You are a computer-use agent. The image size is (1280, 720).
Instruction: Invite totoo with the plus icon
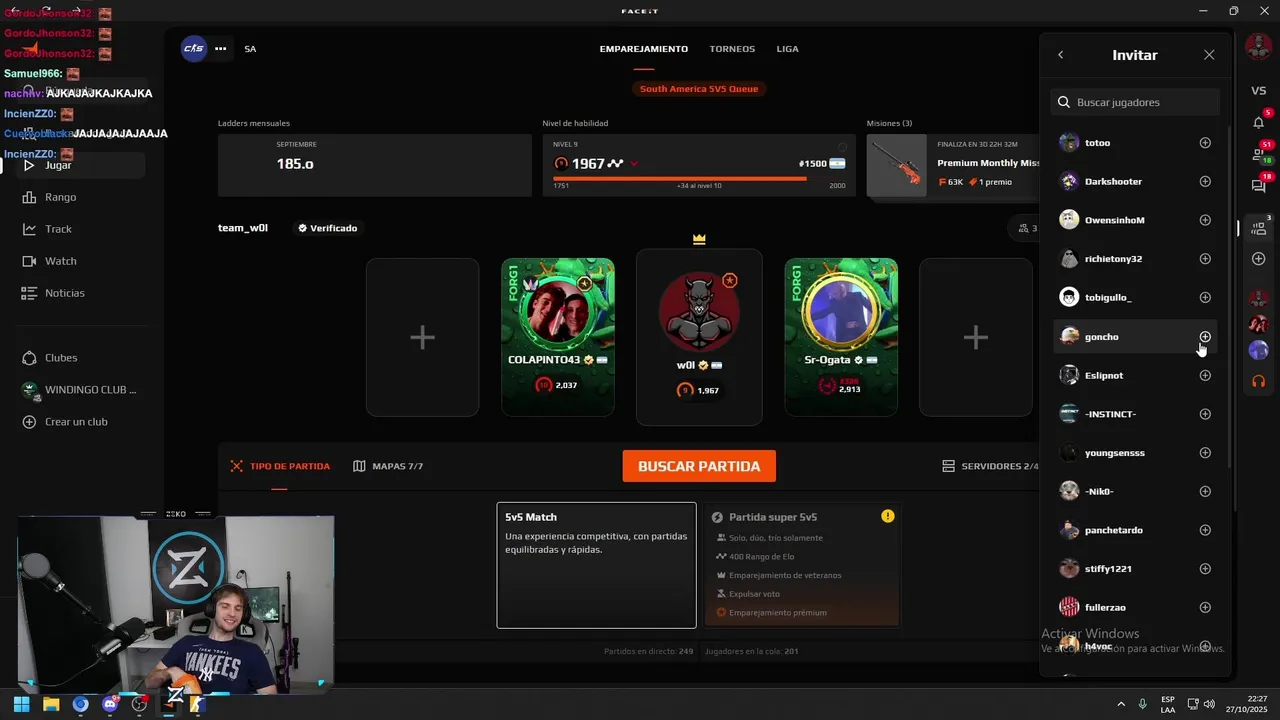[1205, 143]
